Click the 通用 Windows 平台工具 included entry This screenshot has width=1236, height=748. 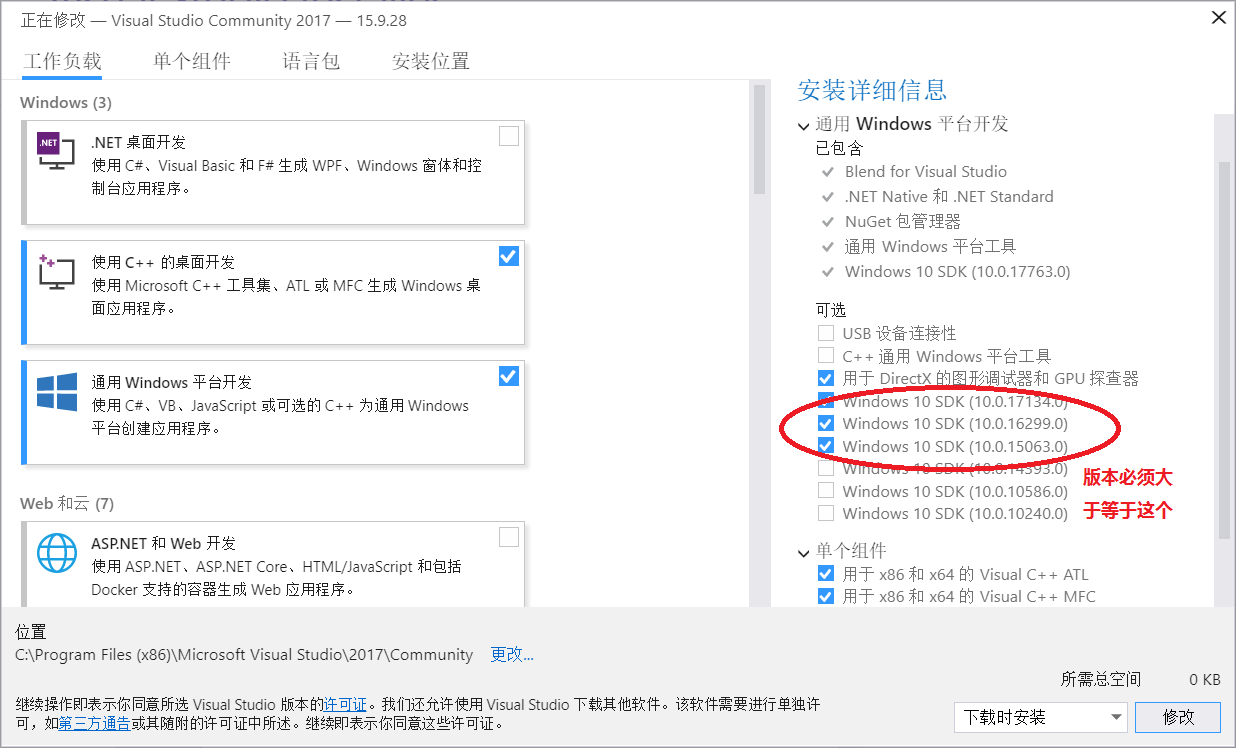[930, 247]
